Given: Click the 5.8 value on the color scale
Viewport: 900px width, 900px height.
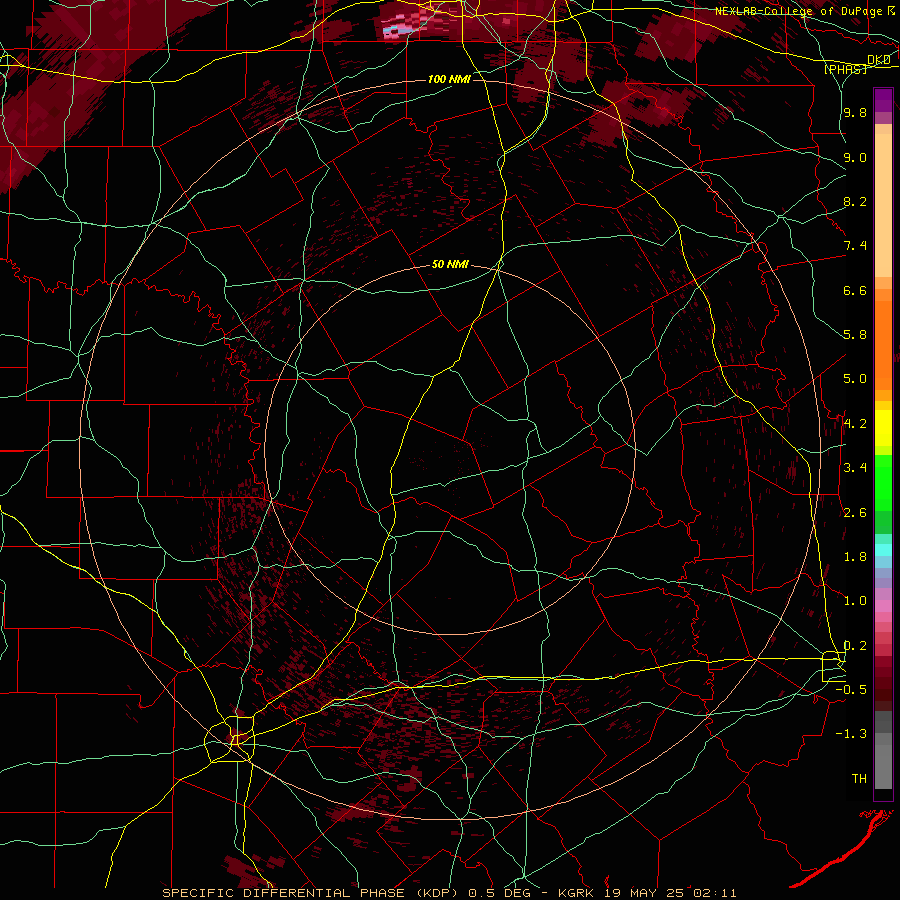Looking at the screenshot, I should [855, 335].
